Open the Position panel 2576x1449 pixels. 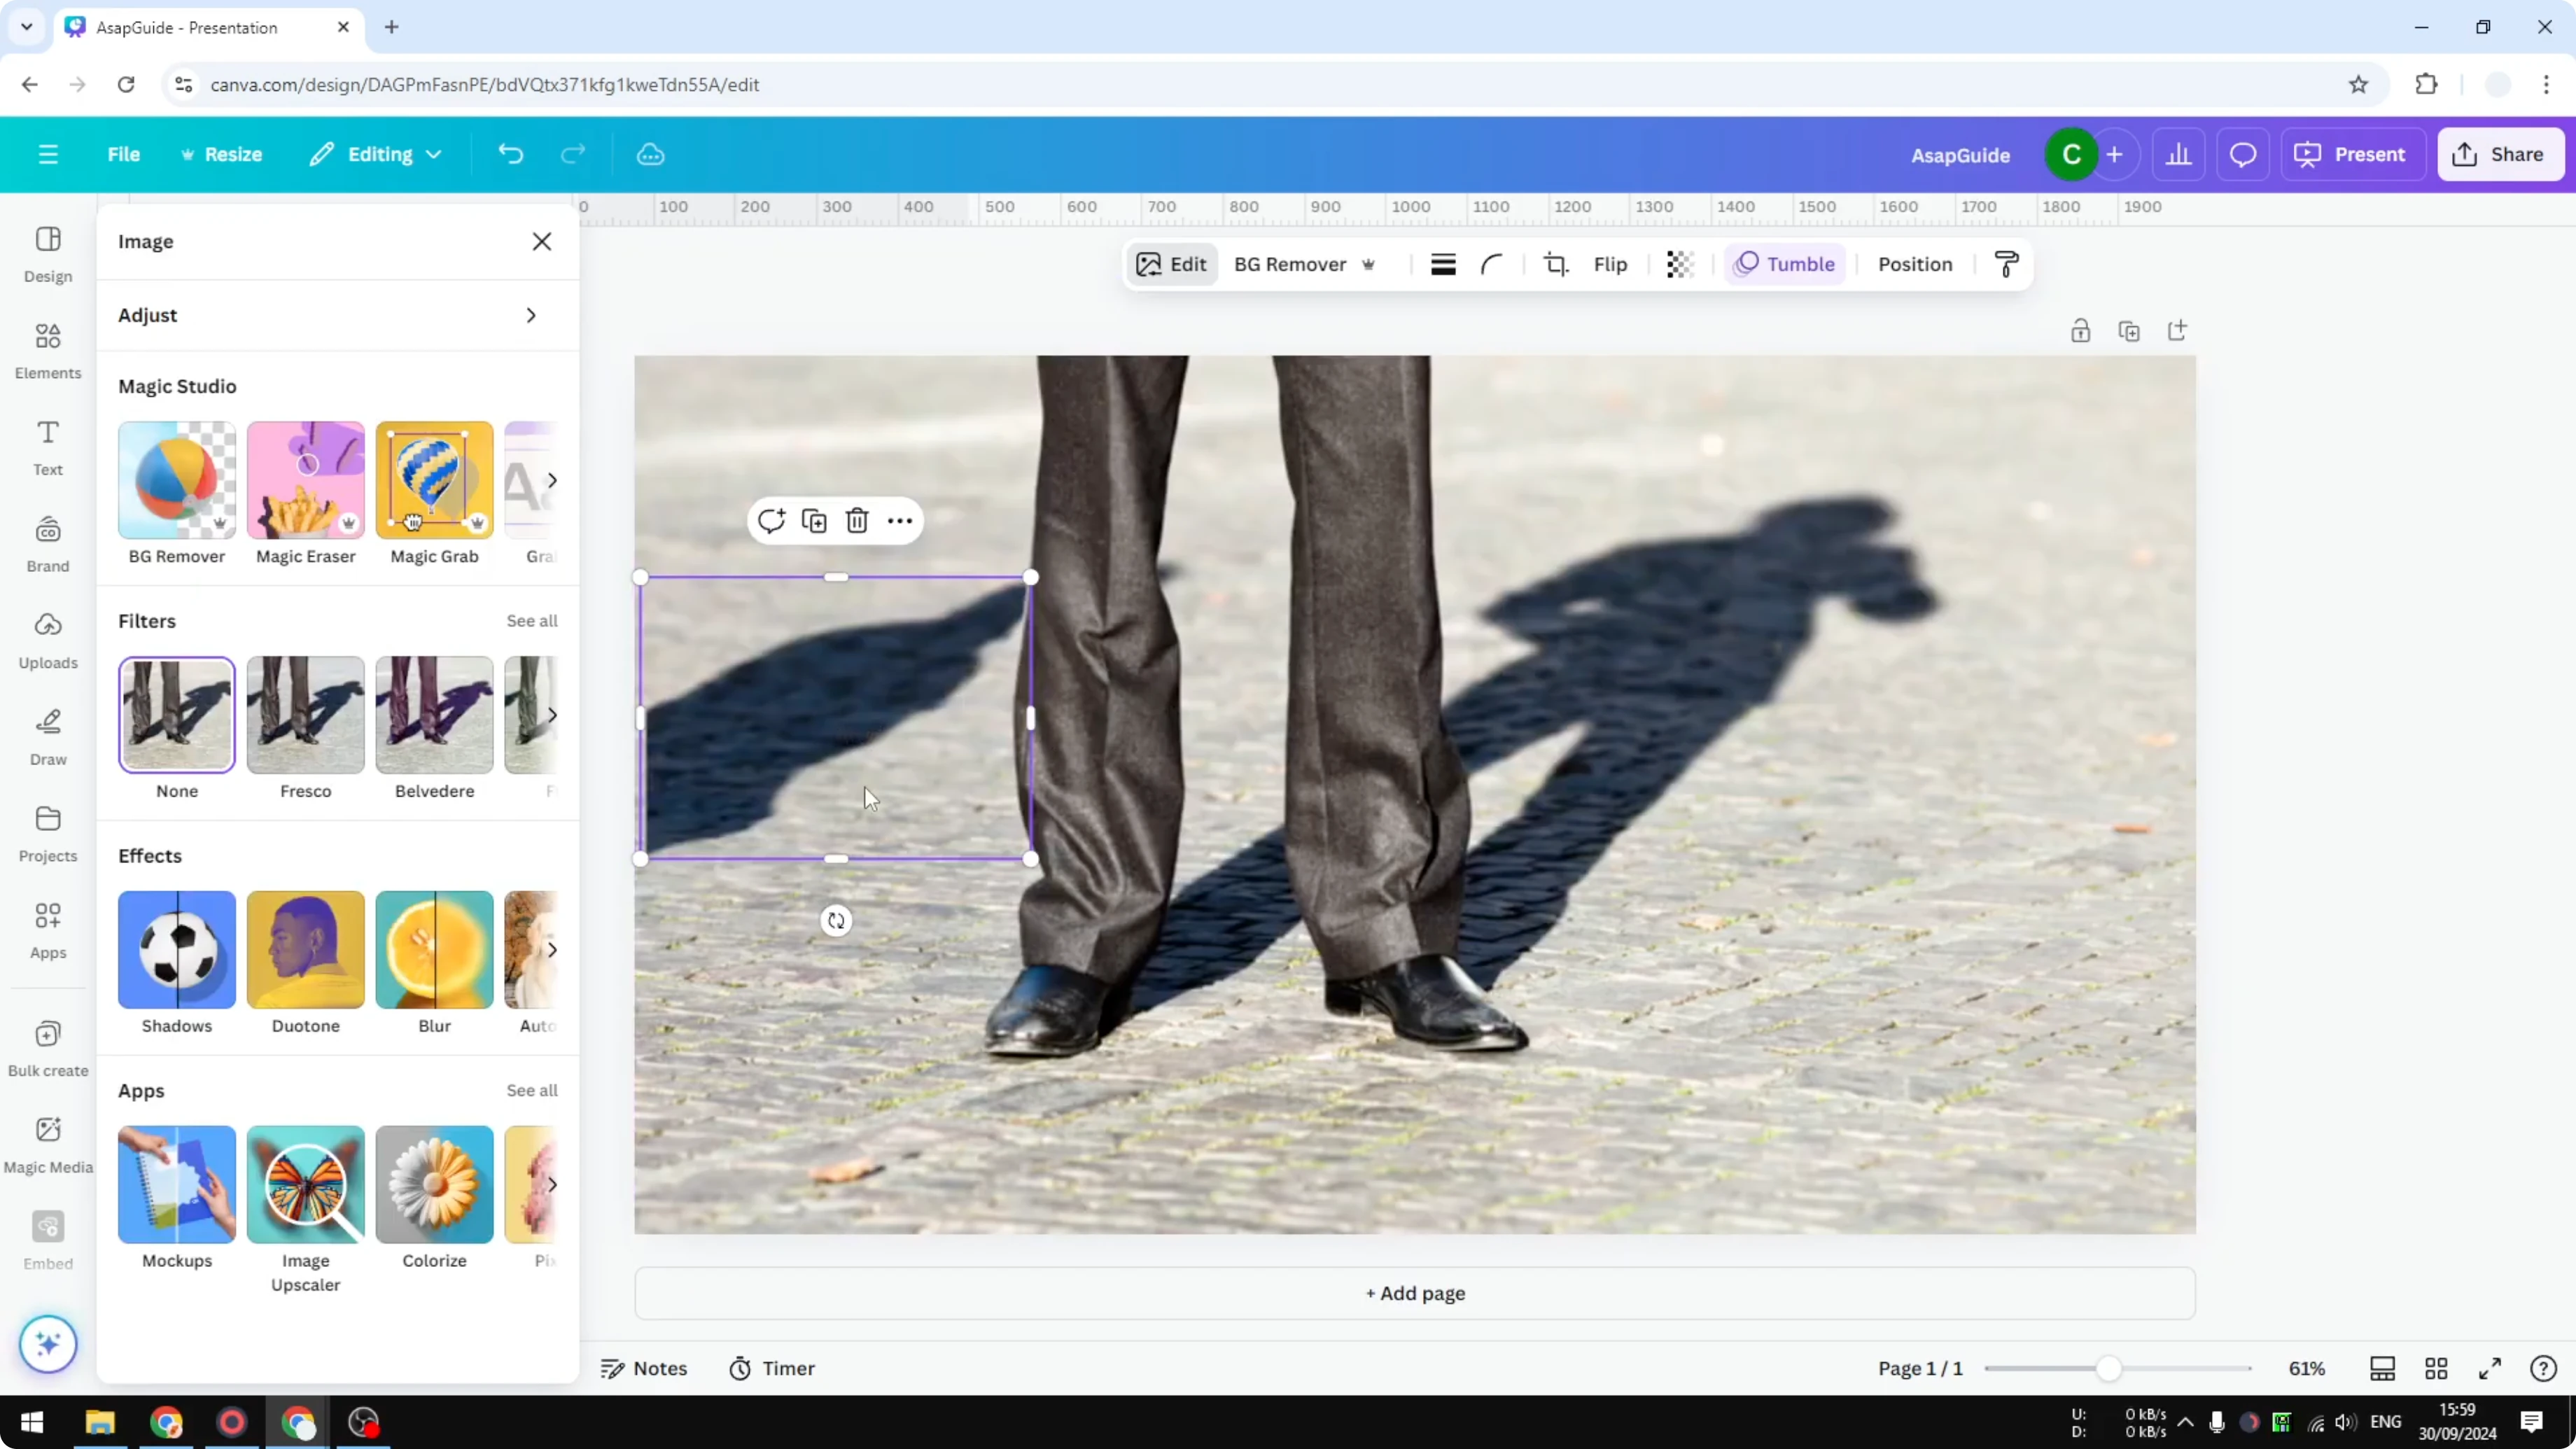[x=1915, y=264]
